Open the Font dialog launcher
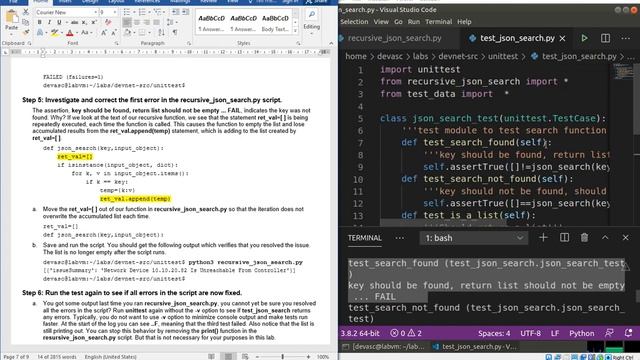640x360 pixels. coord(116,43)
